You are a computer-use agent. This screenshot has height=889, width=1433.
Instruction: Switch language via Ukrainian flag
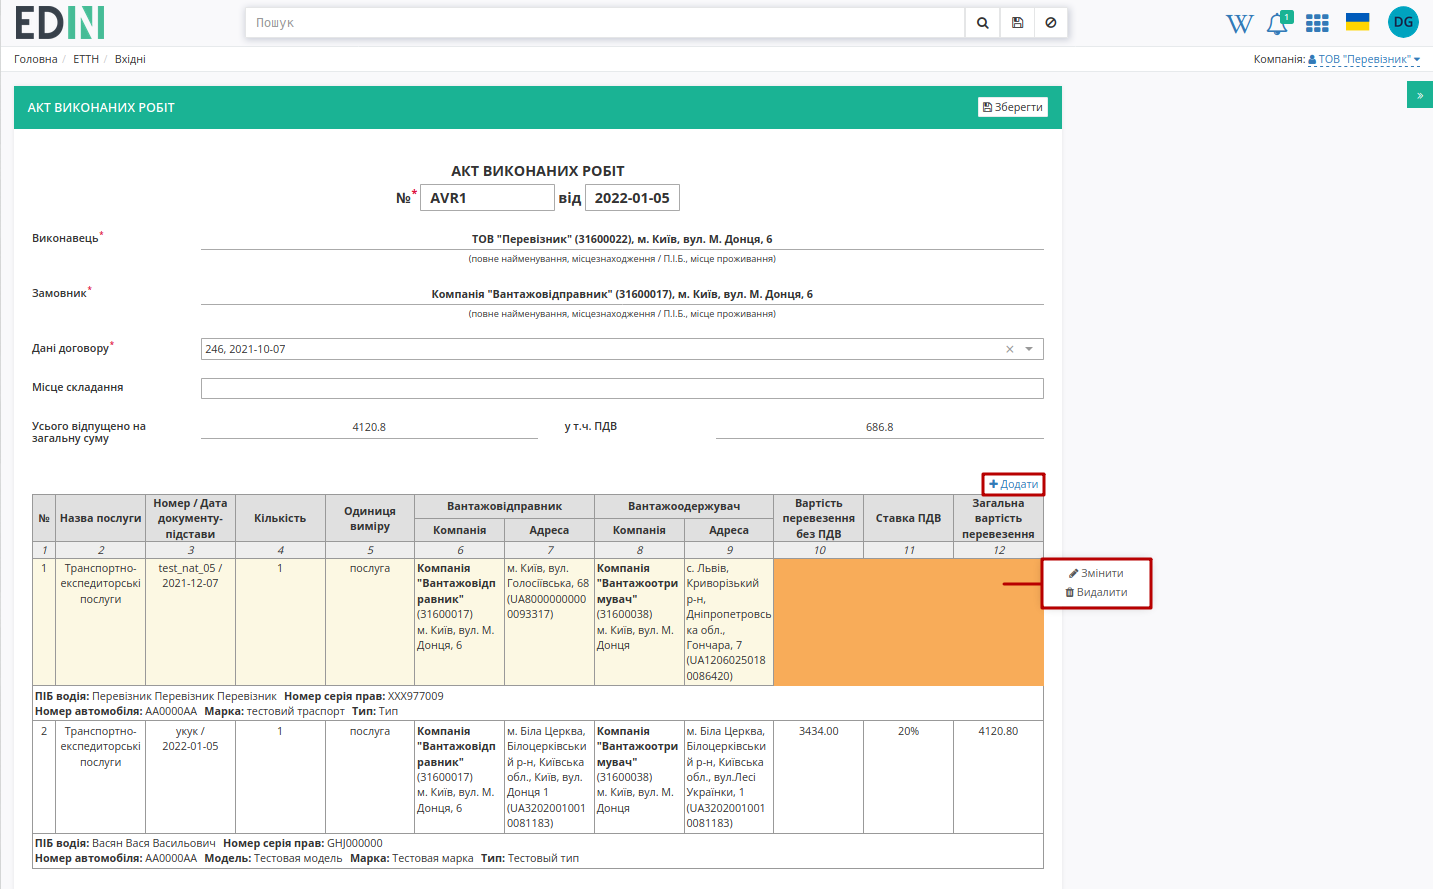point(1357,22)
